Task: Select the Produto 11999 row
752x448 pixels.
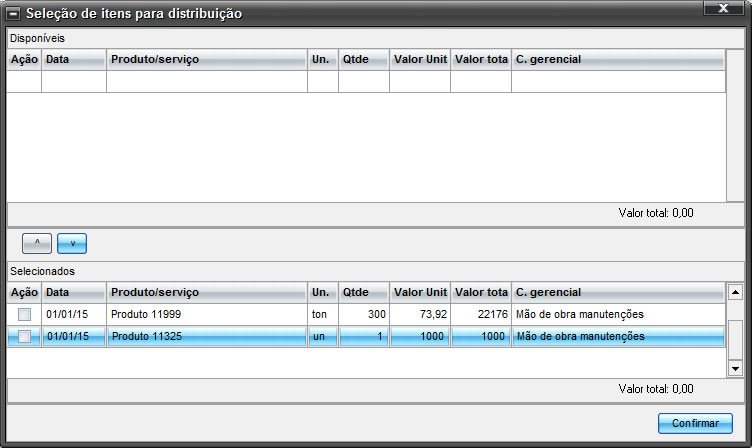Action: [x=366, y=314]
